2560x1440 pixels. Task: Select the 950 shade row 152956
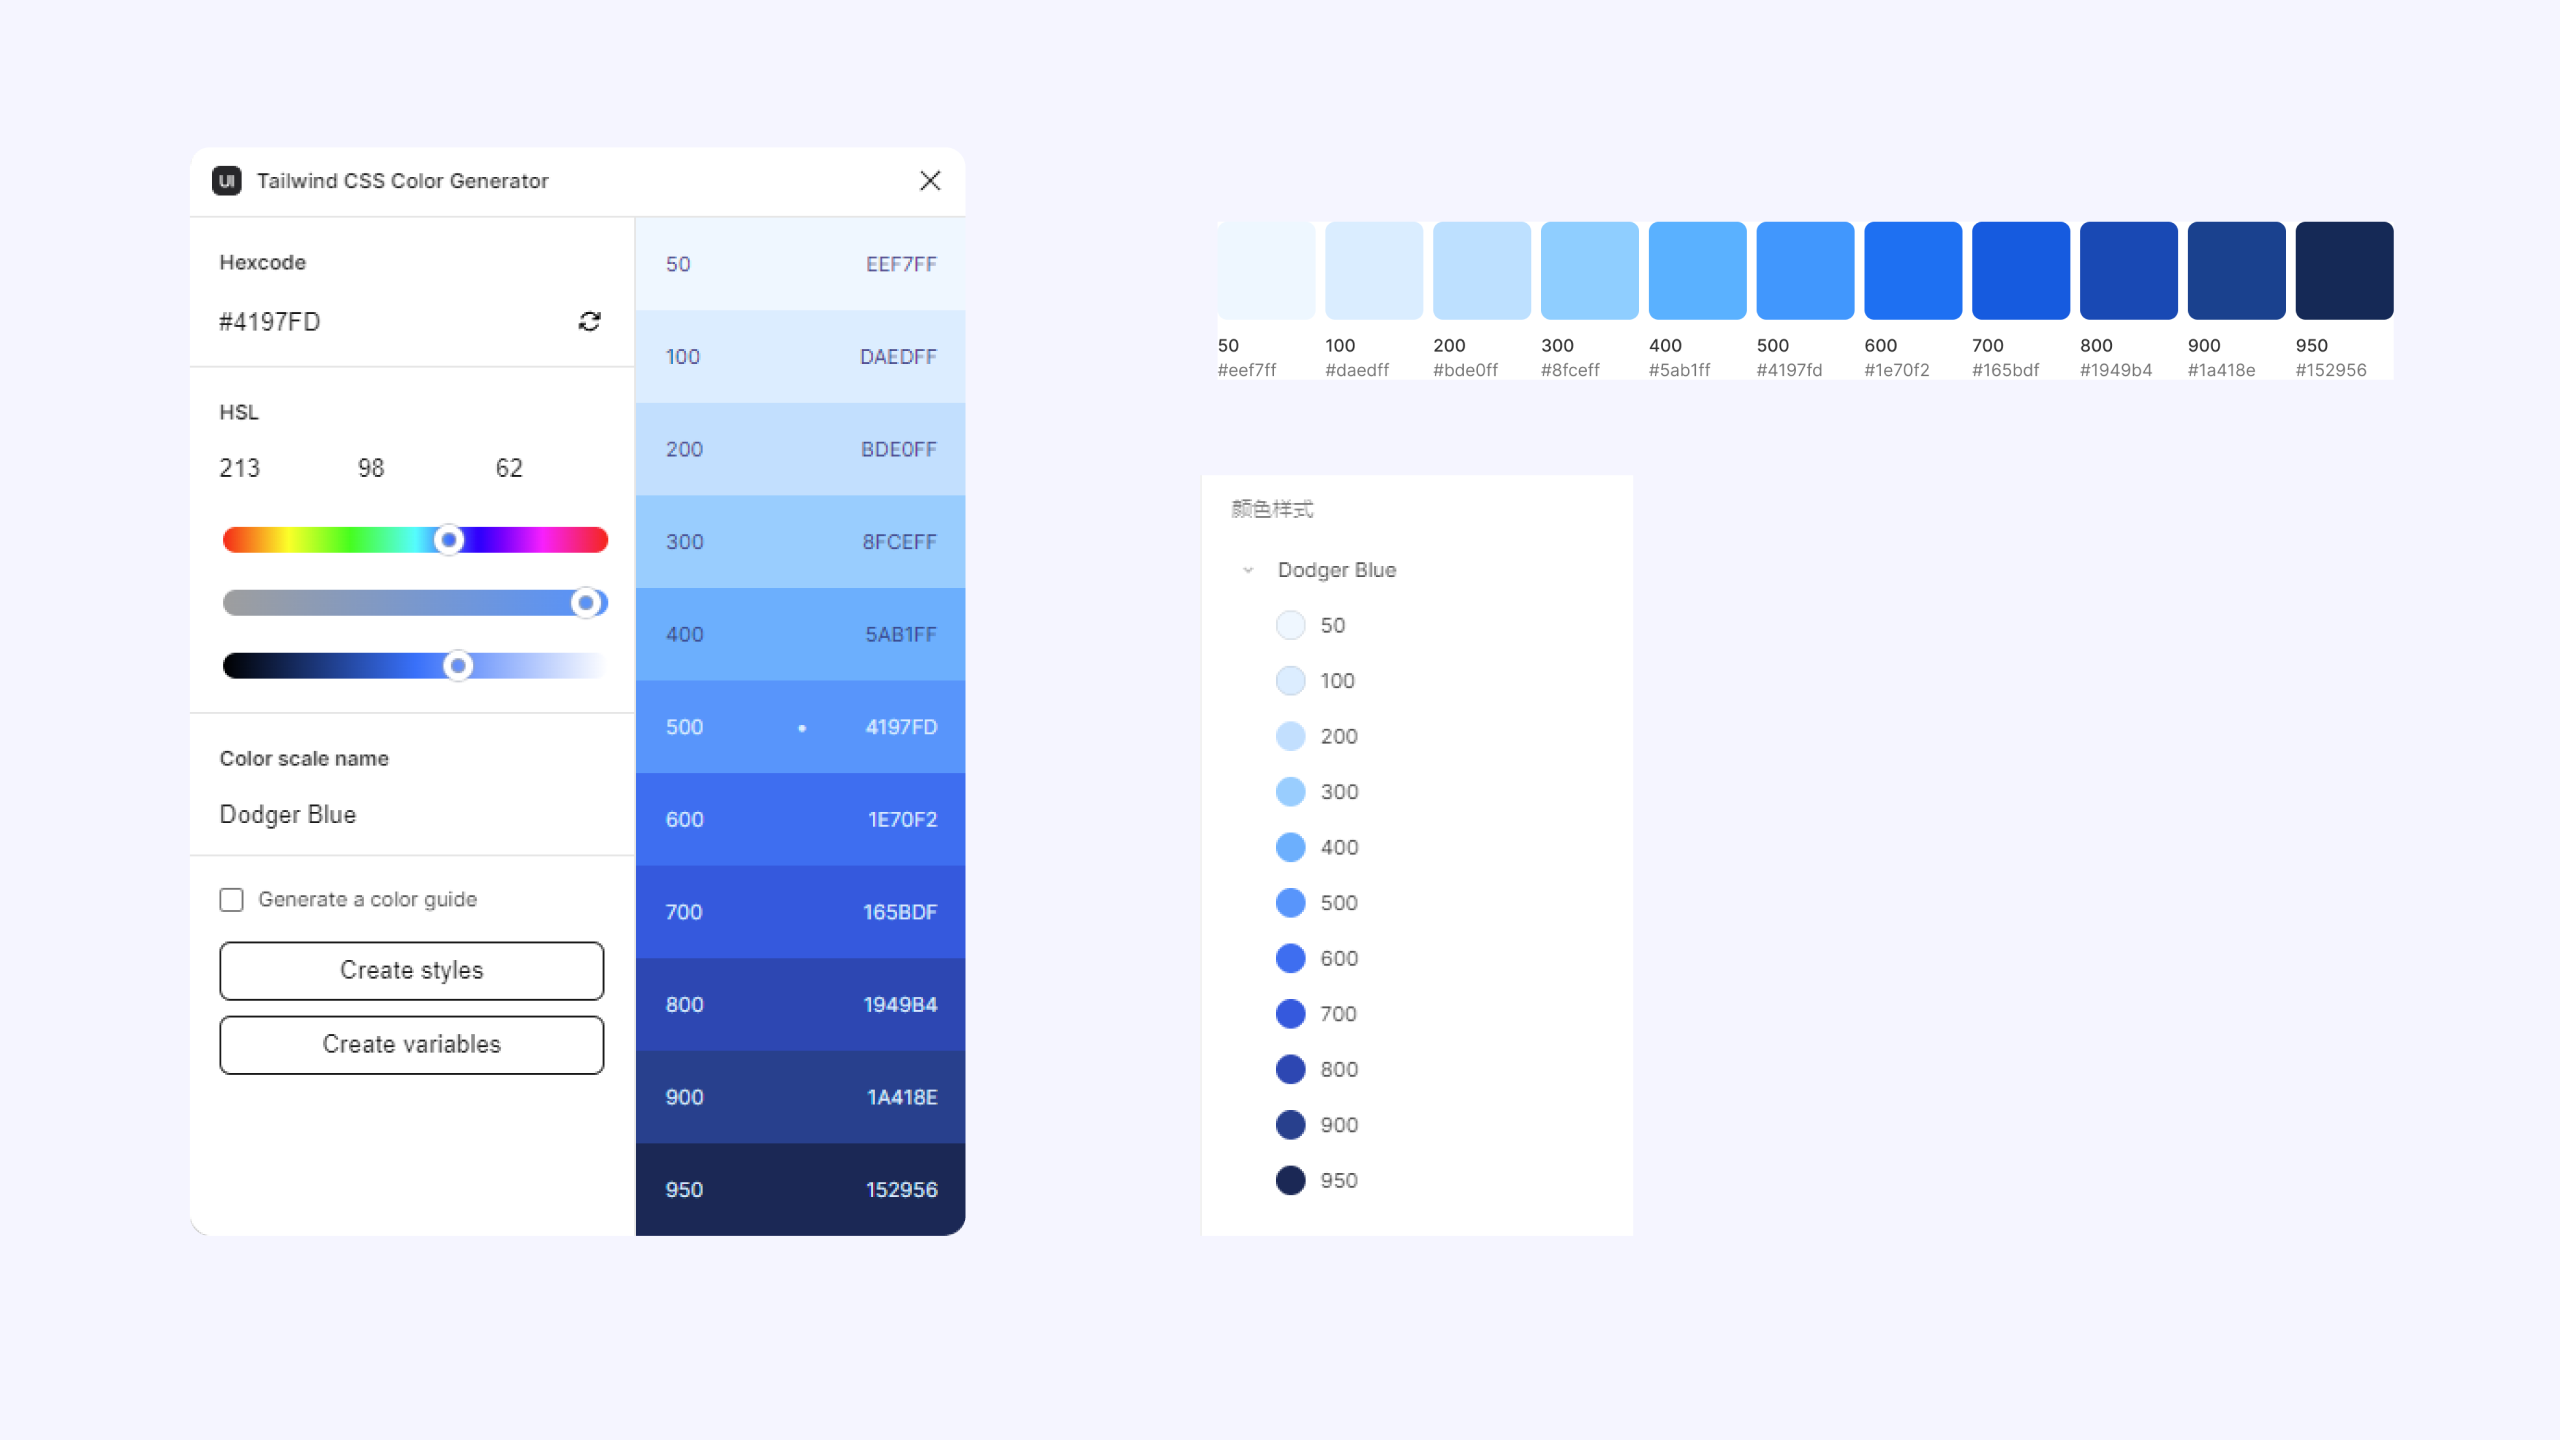800,1190
